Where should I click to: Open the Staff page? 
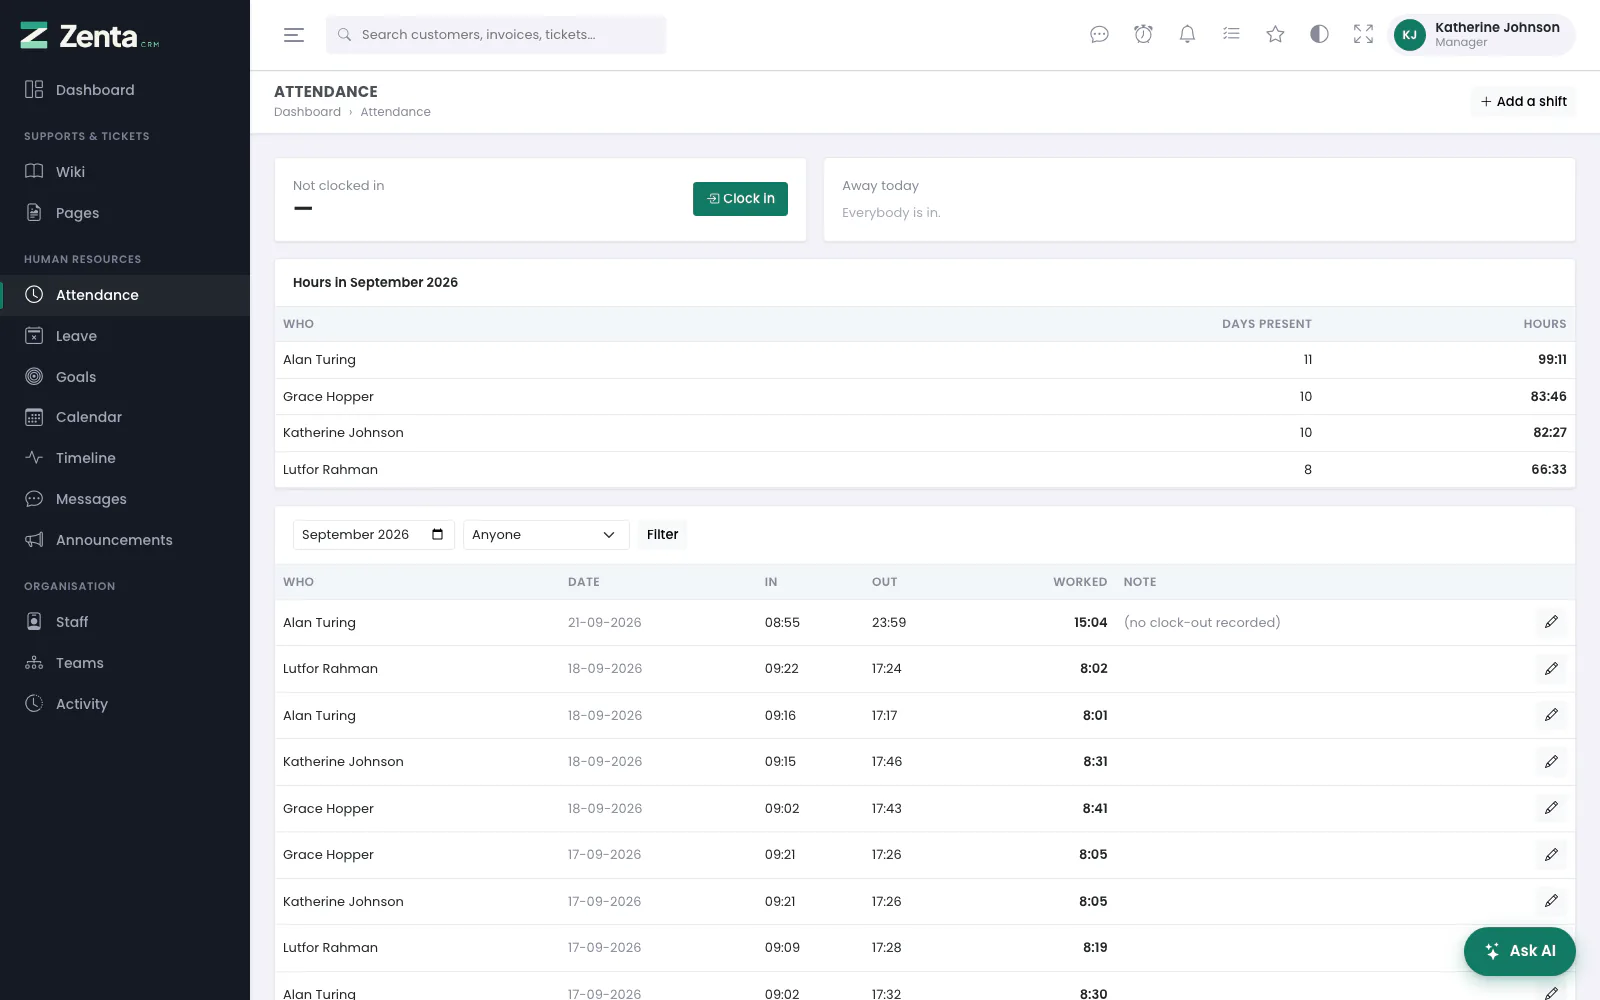tap(125, 622)
